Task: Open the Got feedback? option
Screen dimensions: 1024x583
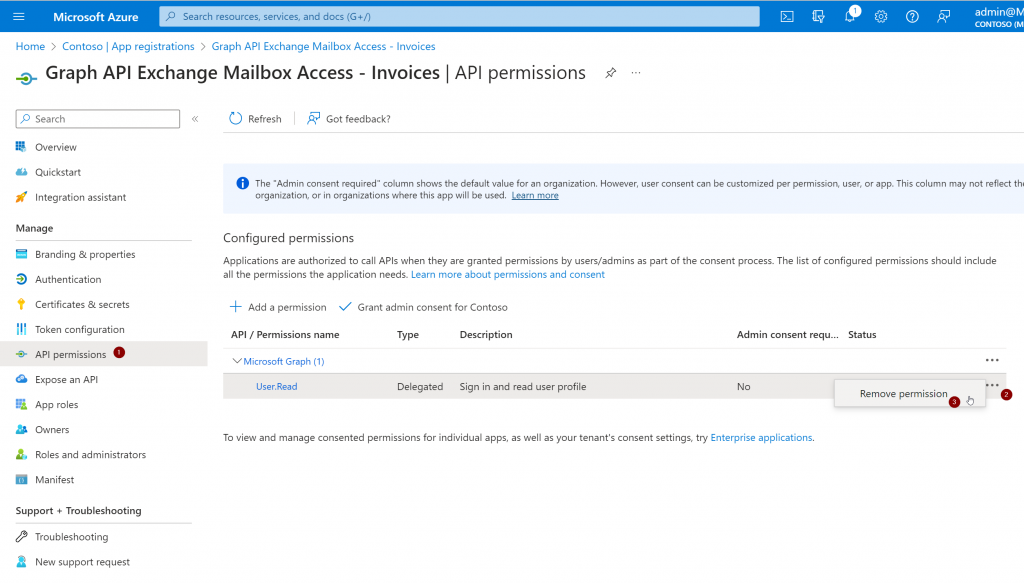Action: click(x=349, y=119)
